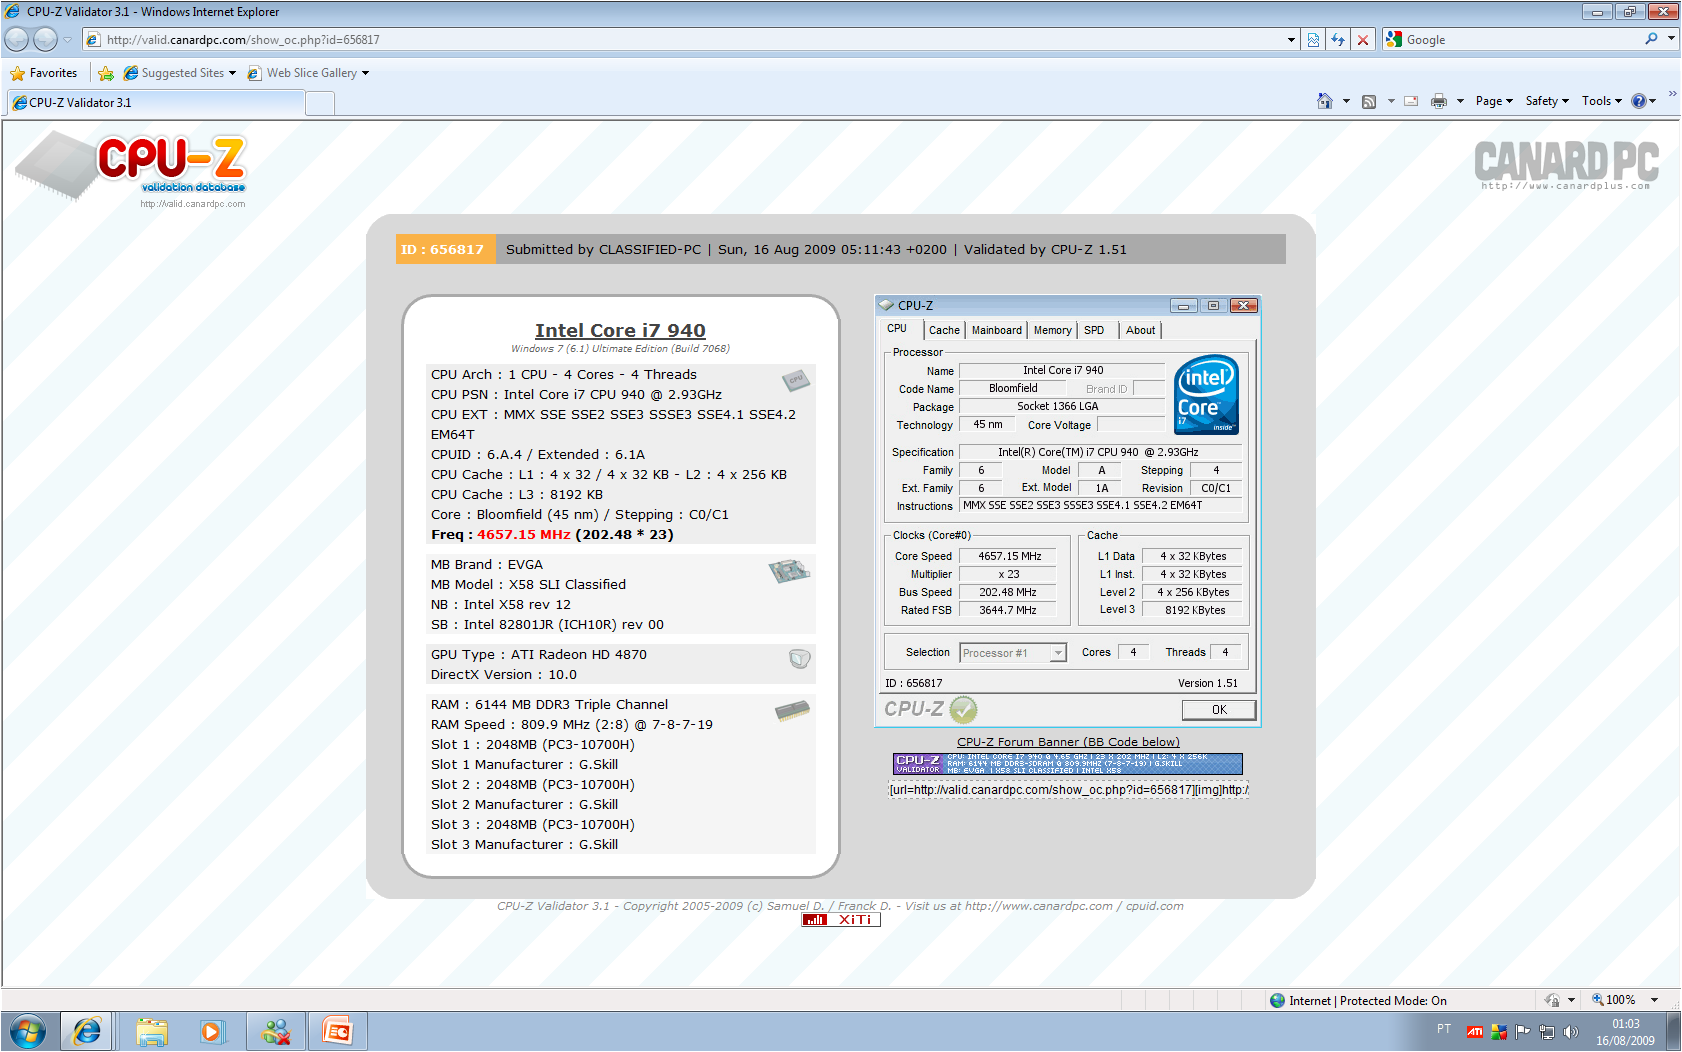Click the Messenger taskbar icon

[276, 1031]
